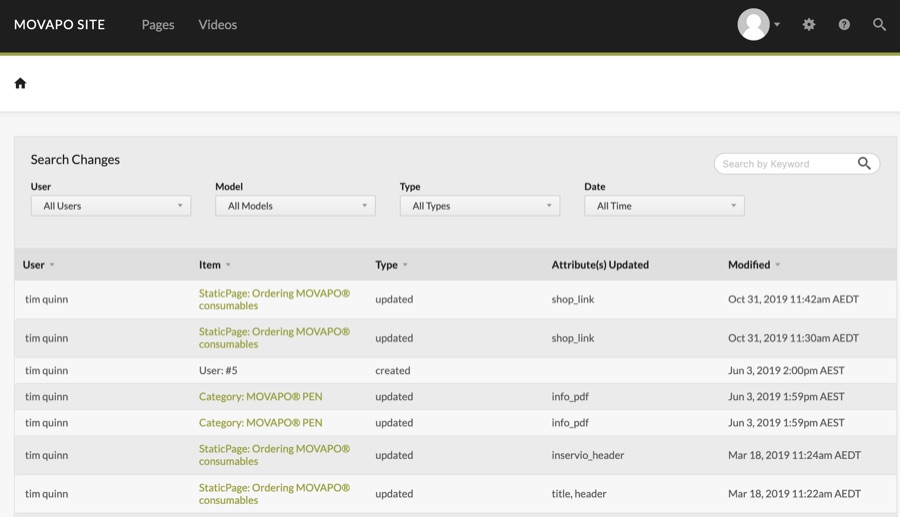Image resolution: width=900 pixels, height=518 pixels.
Task: Open the All Time date dropdown
Action: pyautogui.click(x=664, y=206)
